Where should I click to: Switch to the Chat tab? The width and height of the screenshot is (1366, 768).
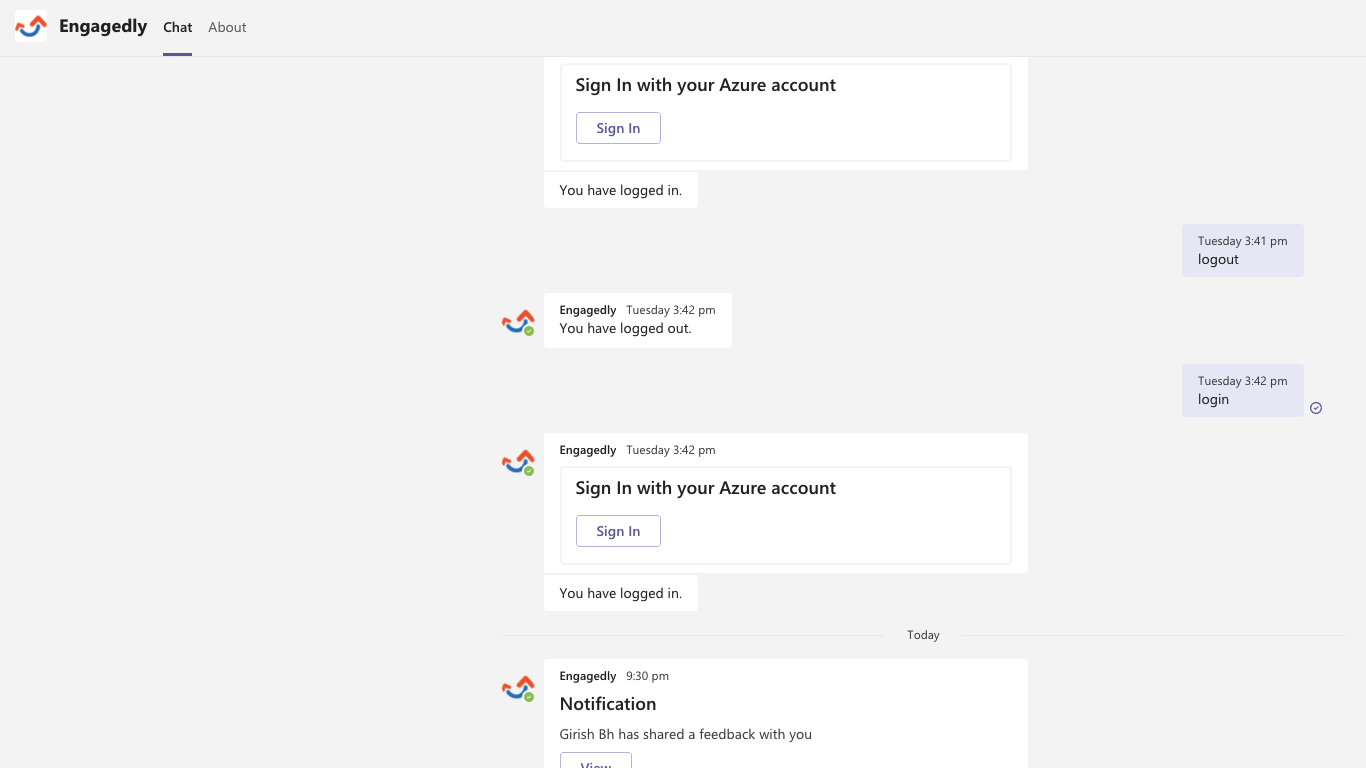(177, 28)
